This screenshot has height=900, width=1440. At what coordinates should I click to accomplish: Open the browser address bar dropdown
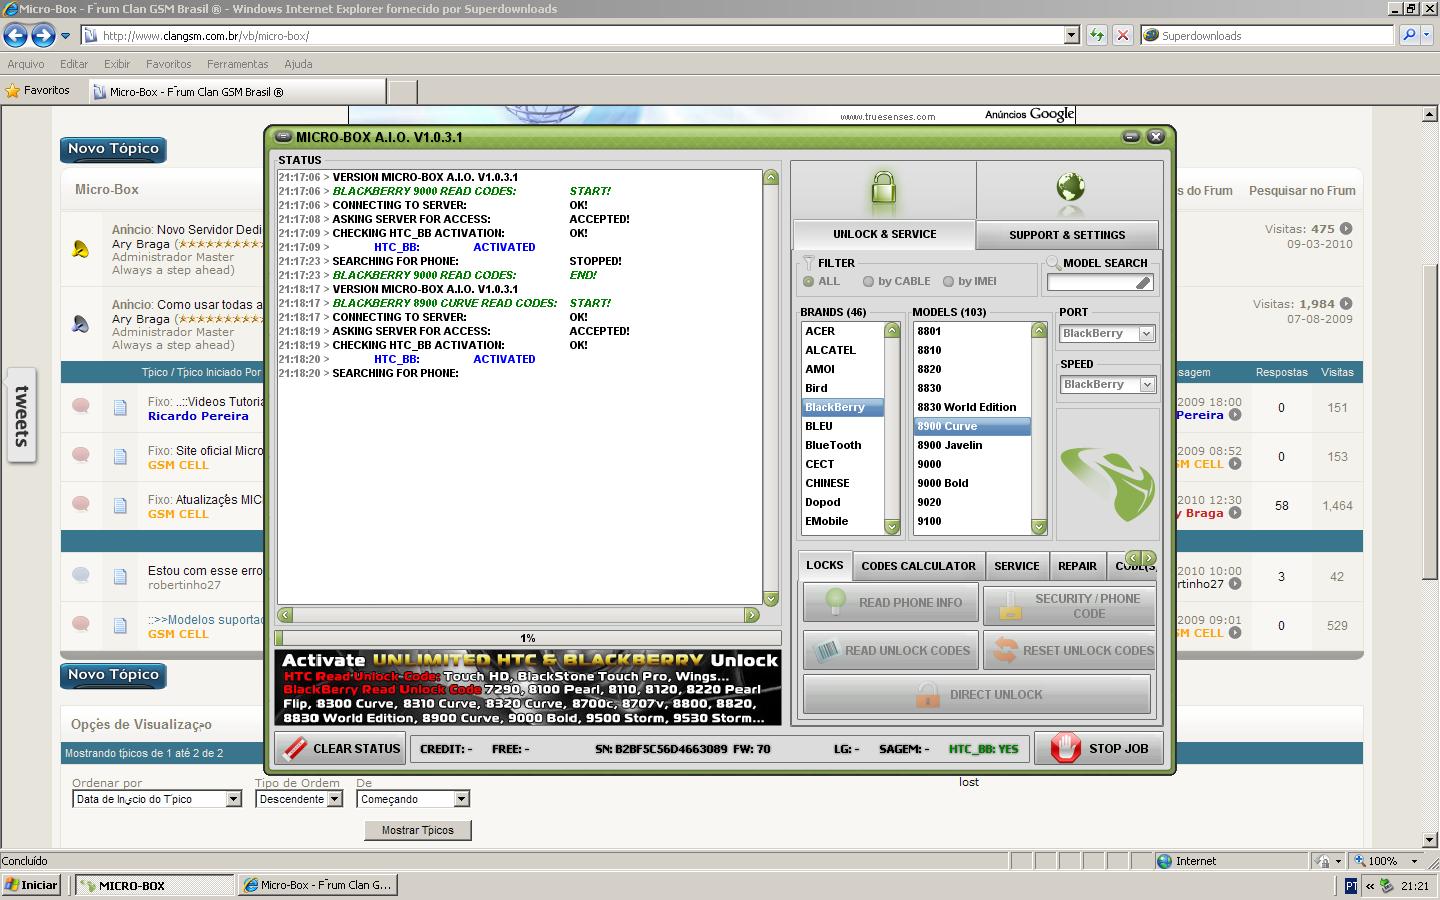pos(1071,35)
